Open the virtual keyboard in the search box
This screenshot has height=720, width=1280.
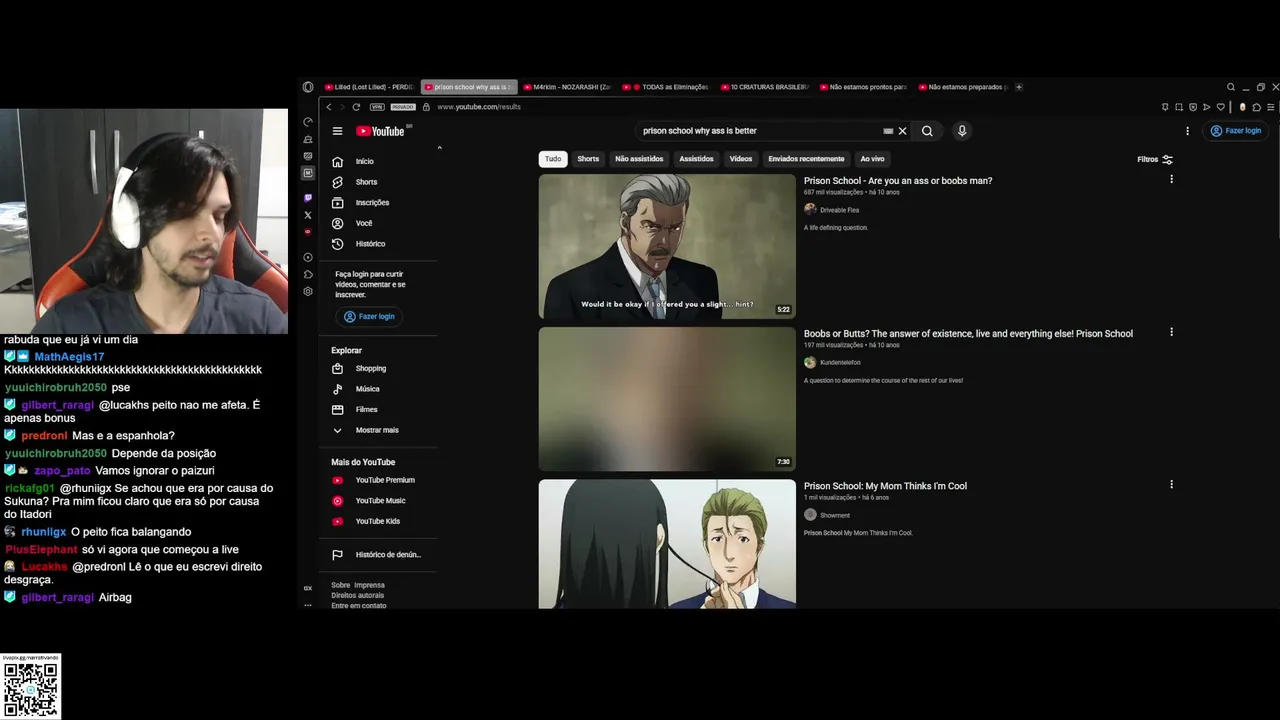(x=888, y=131)
